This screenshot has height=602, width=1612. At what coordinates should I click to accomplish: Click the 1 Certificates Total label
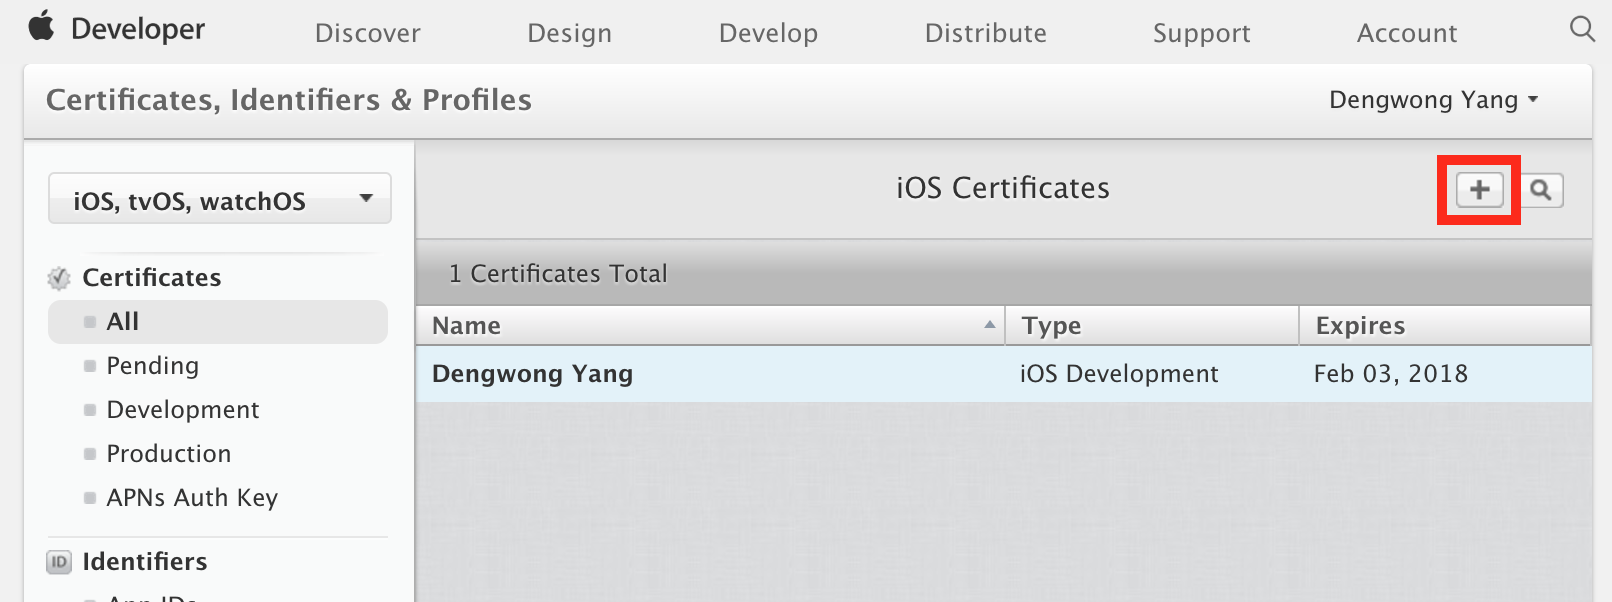click(x=558, y=274)
